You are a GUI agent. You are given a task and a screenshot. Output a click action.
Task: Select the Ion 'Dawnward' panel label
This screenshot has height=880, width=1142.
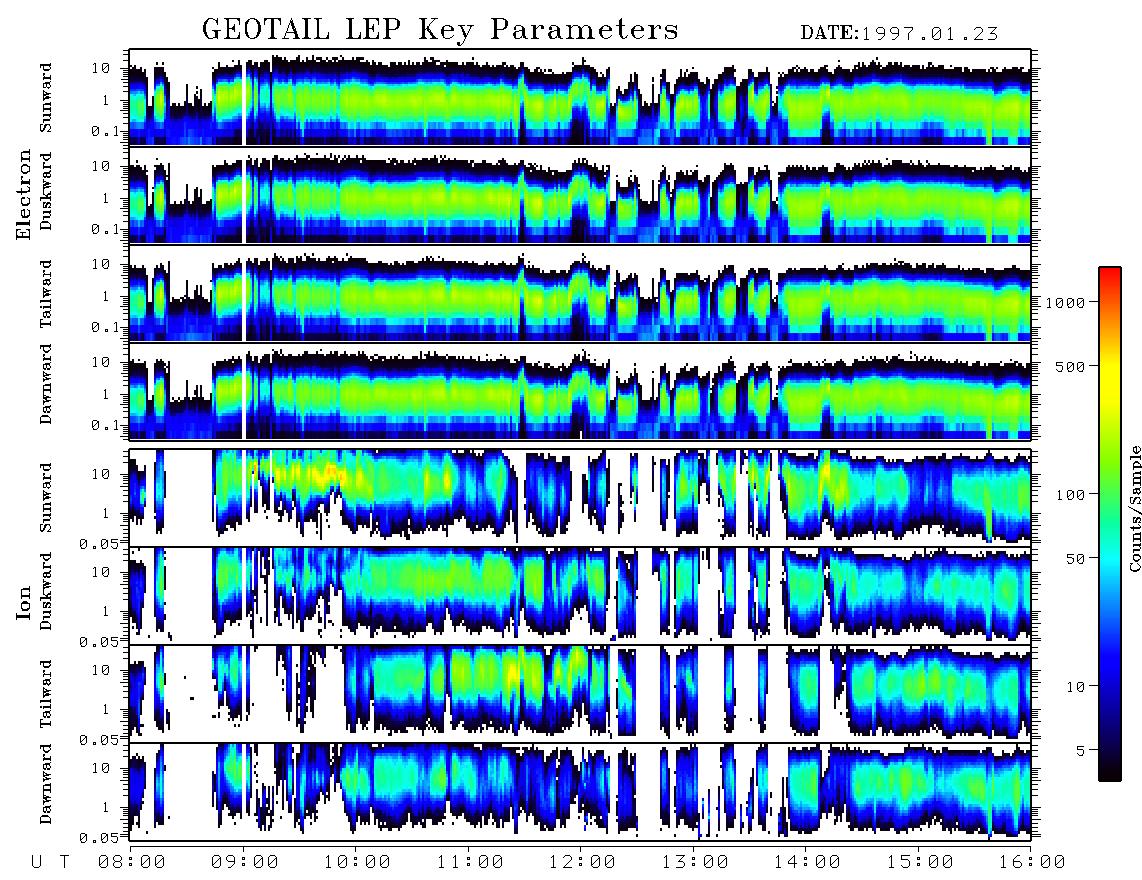click(x=46, y=784)
